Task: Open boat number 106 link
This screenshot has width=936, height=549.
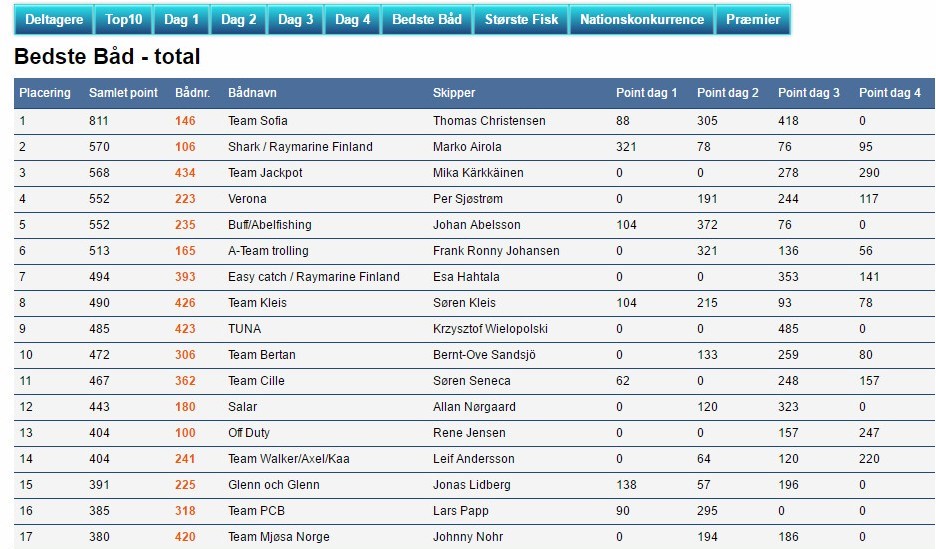Action: (185, 147)
